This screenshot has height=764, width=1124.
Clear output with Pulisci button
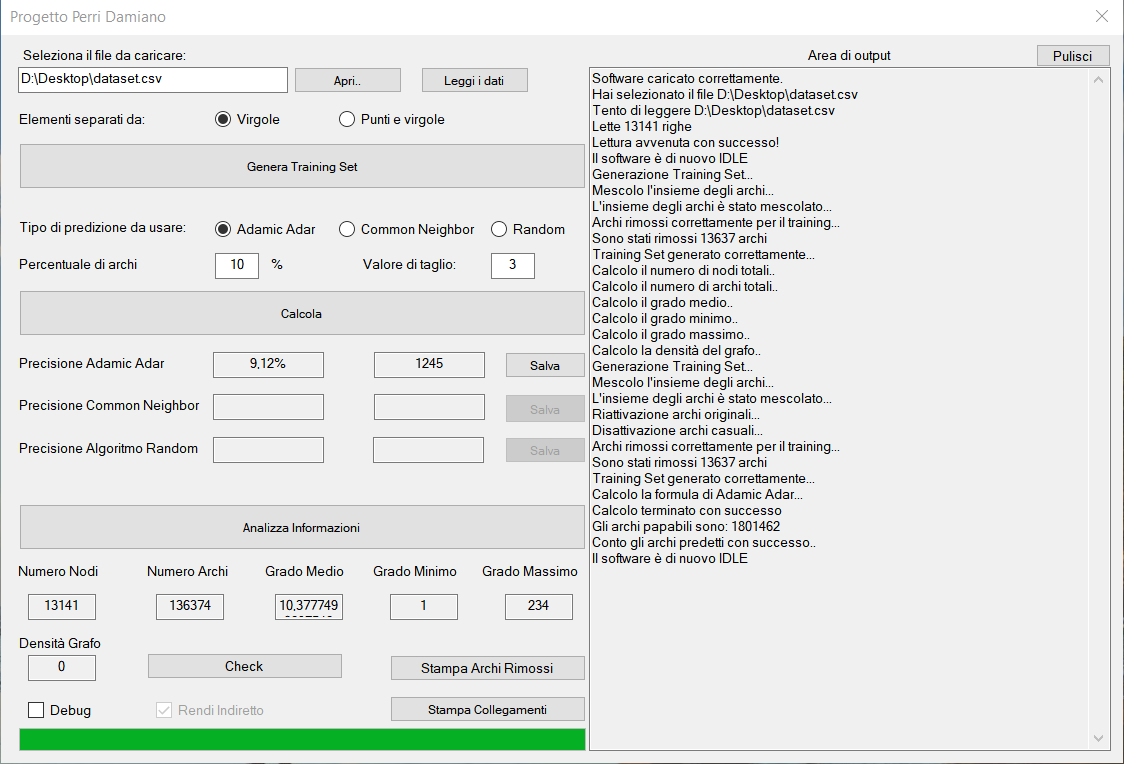tap(1072, 56)
